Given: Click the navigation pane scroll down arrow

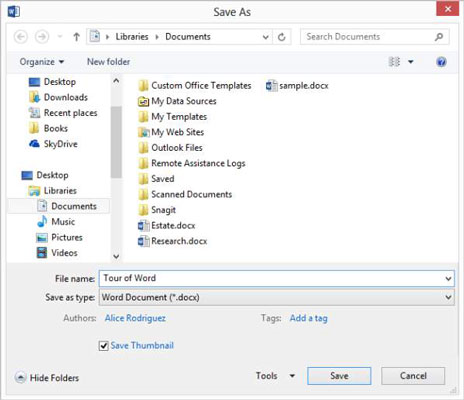Looking at the screenshot, I should 116,256.
